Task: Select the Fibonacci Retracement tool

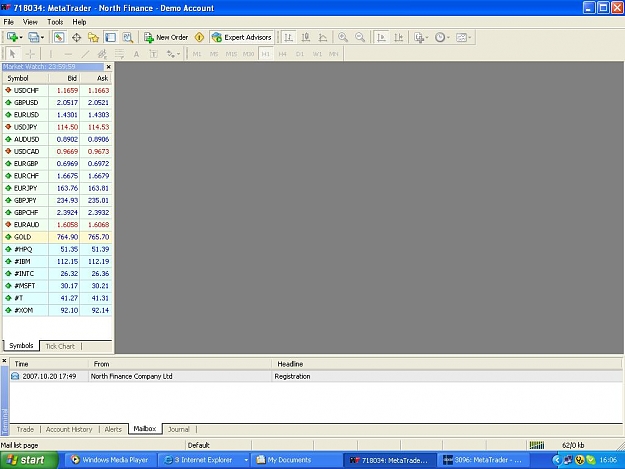Action: pos(119,54)
